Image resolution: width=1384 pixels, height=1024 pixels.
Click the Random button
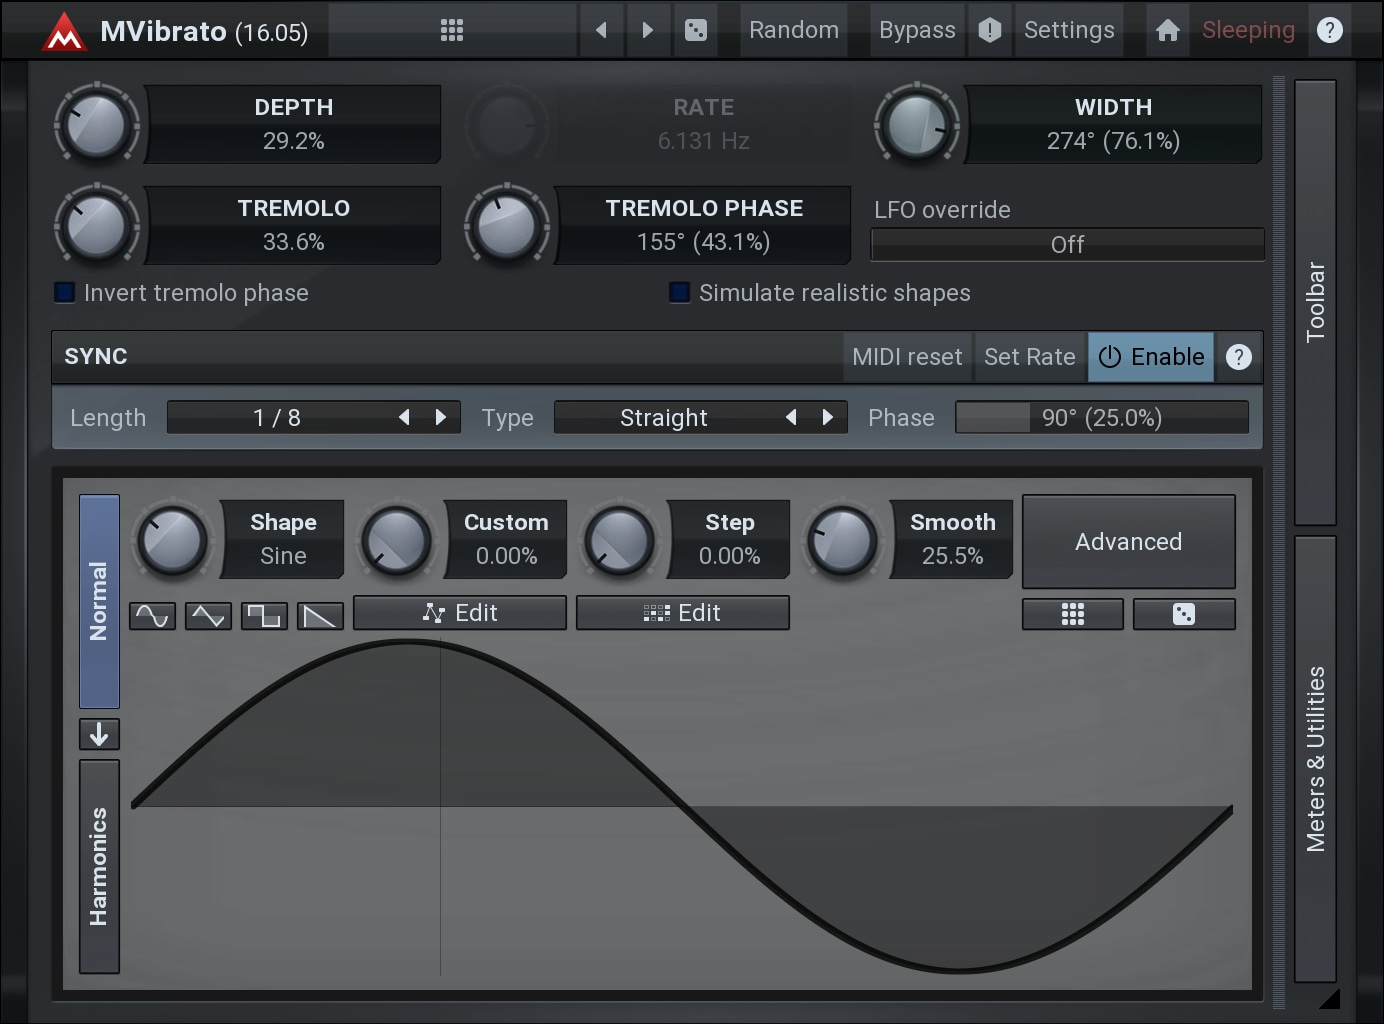pos(794,30)
